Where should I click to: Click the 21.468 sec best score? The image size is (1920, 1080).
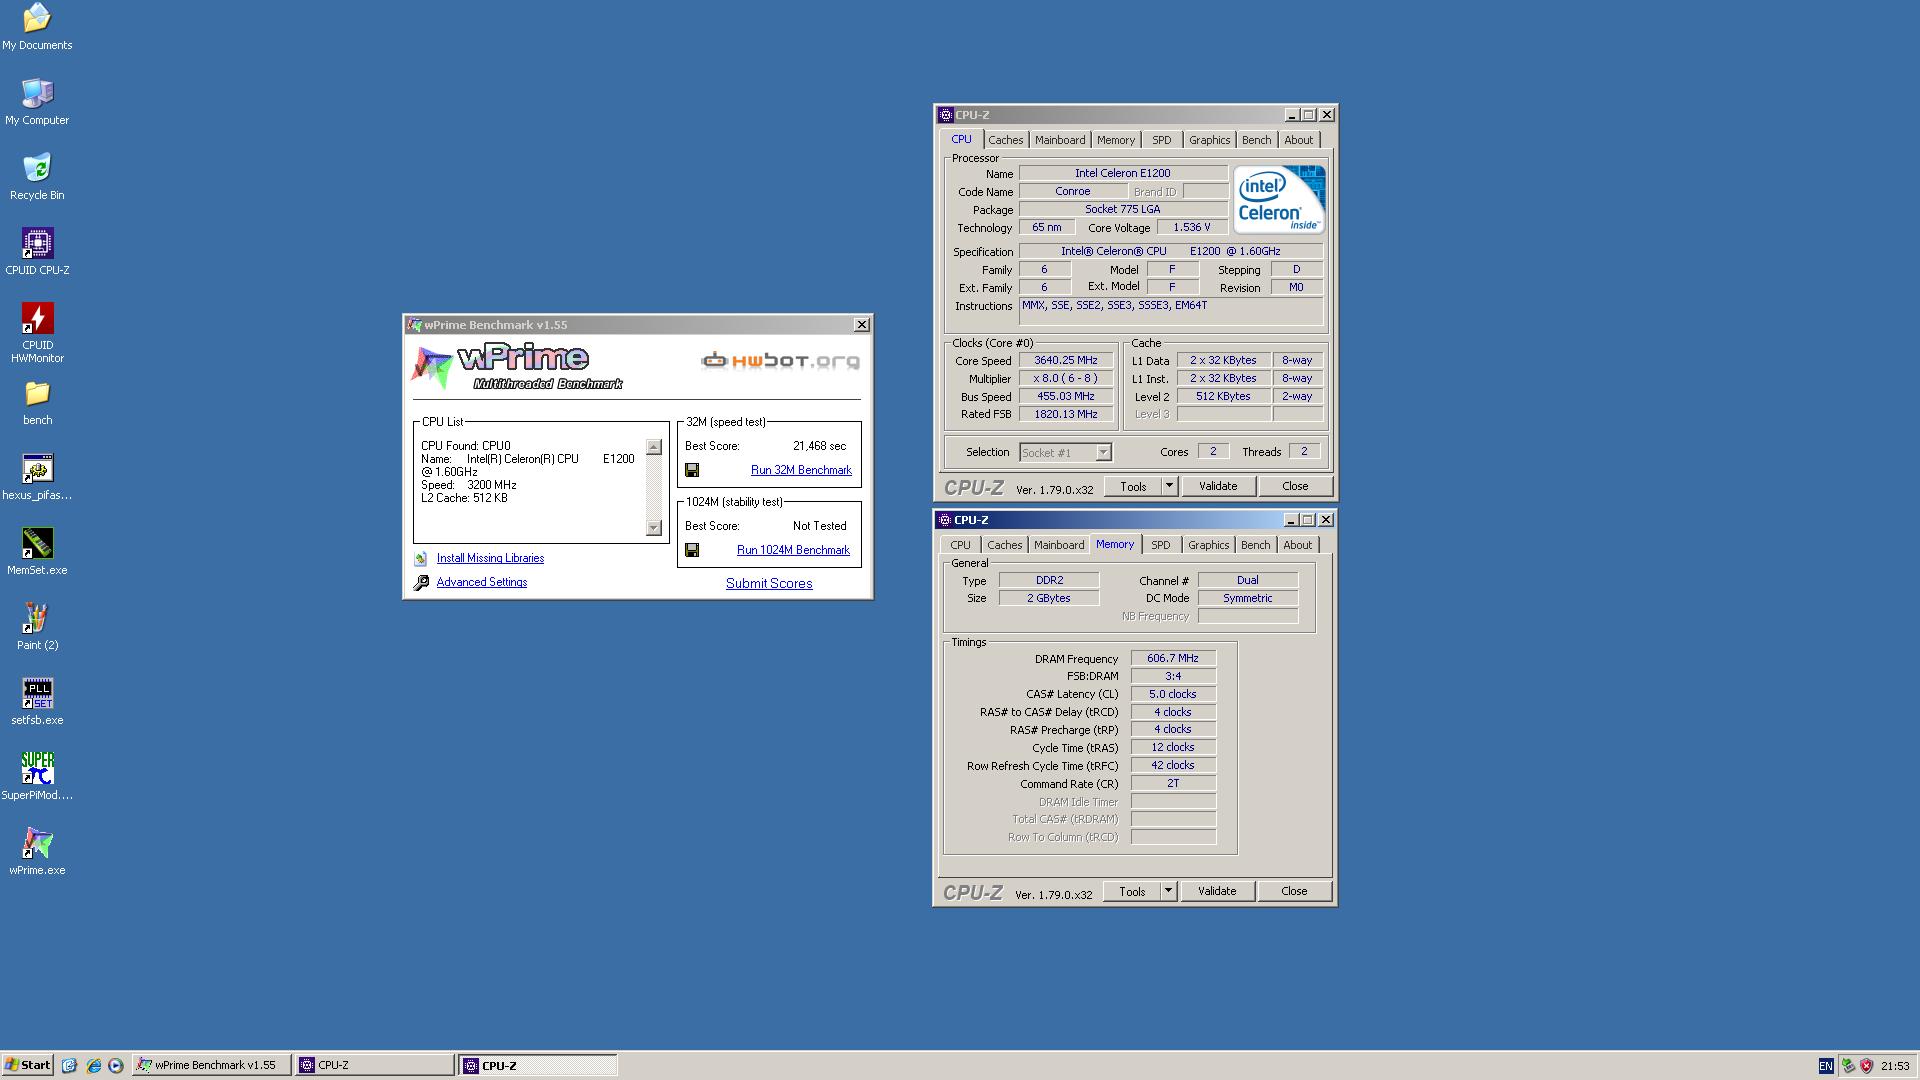click(819, 446)
